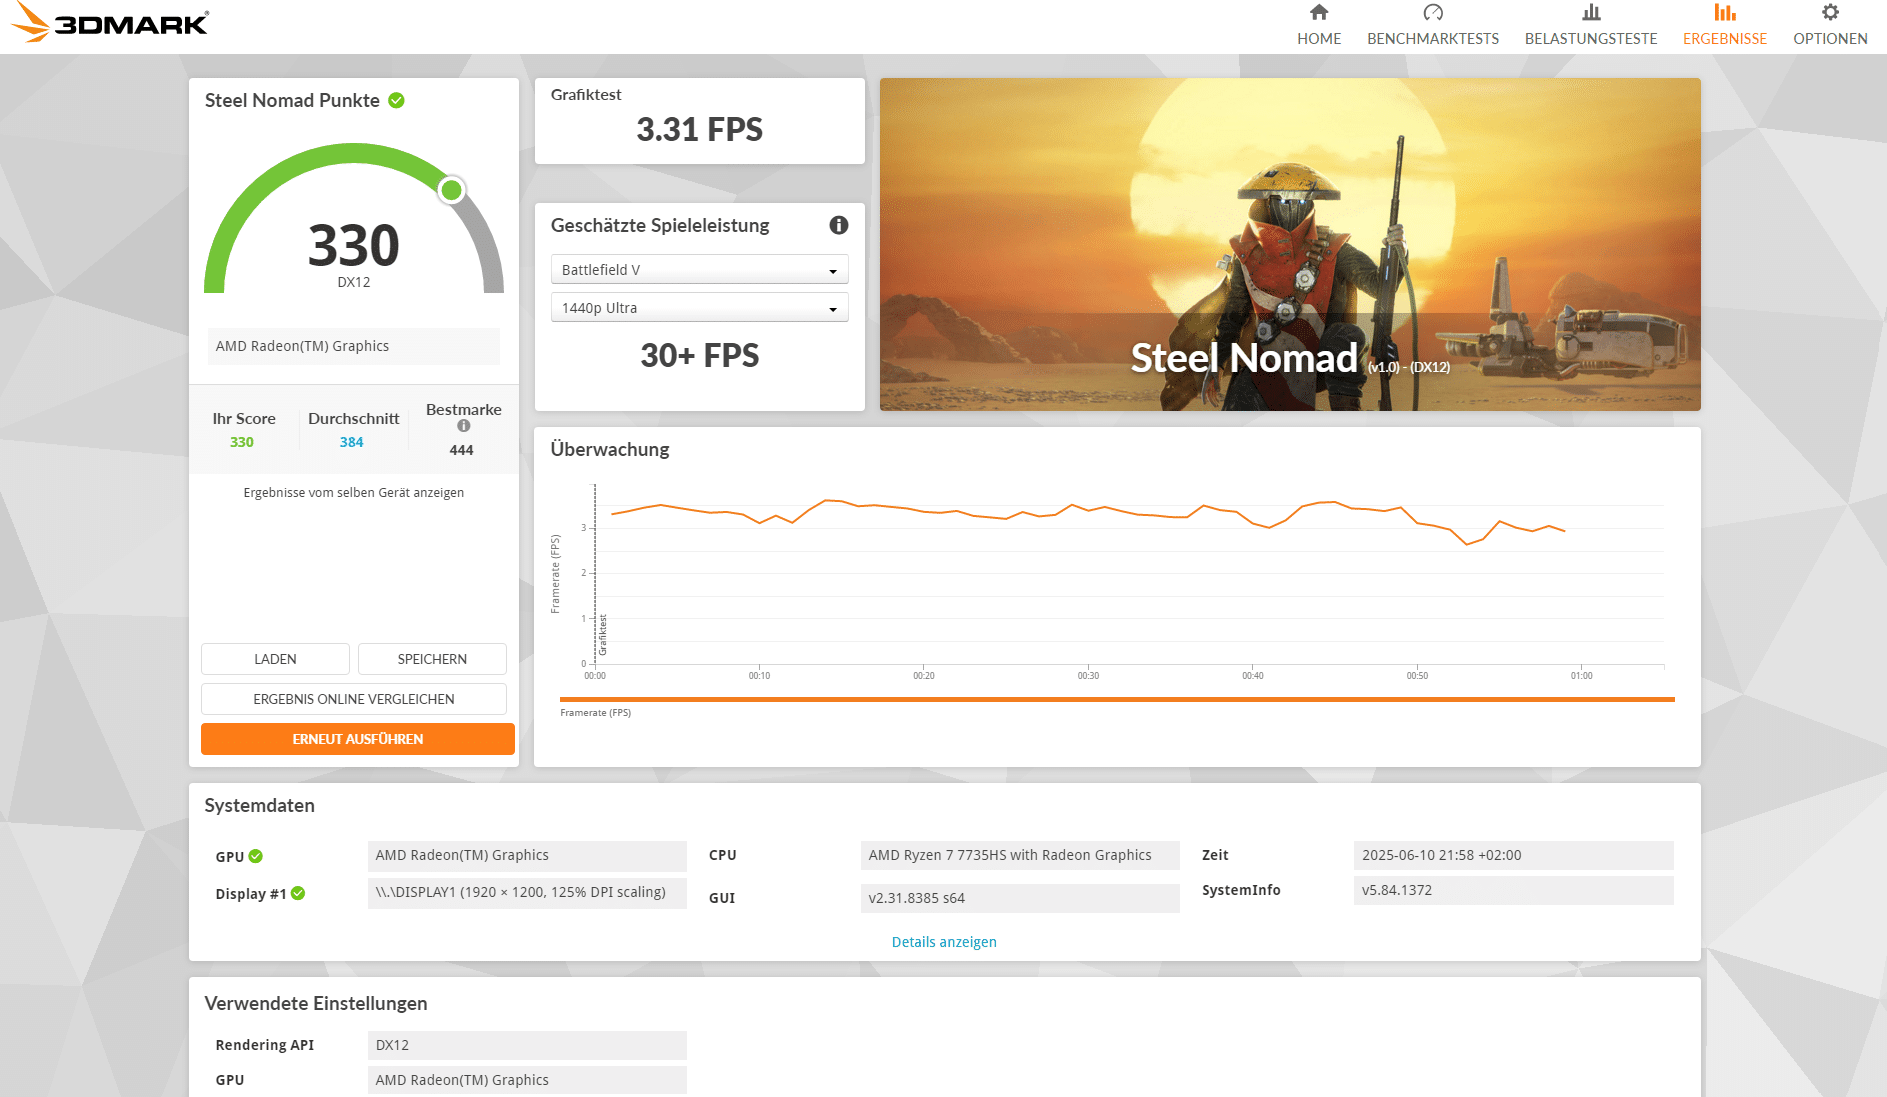
Task: Click the green check beside GPU label
Action: (256, 856)
